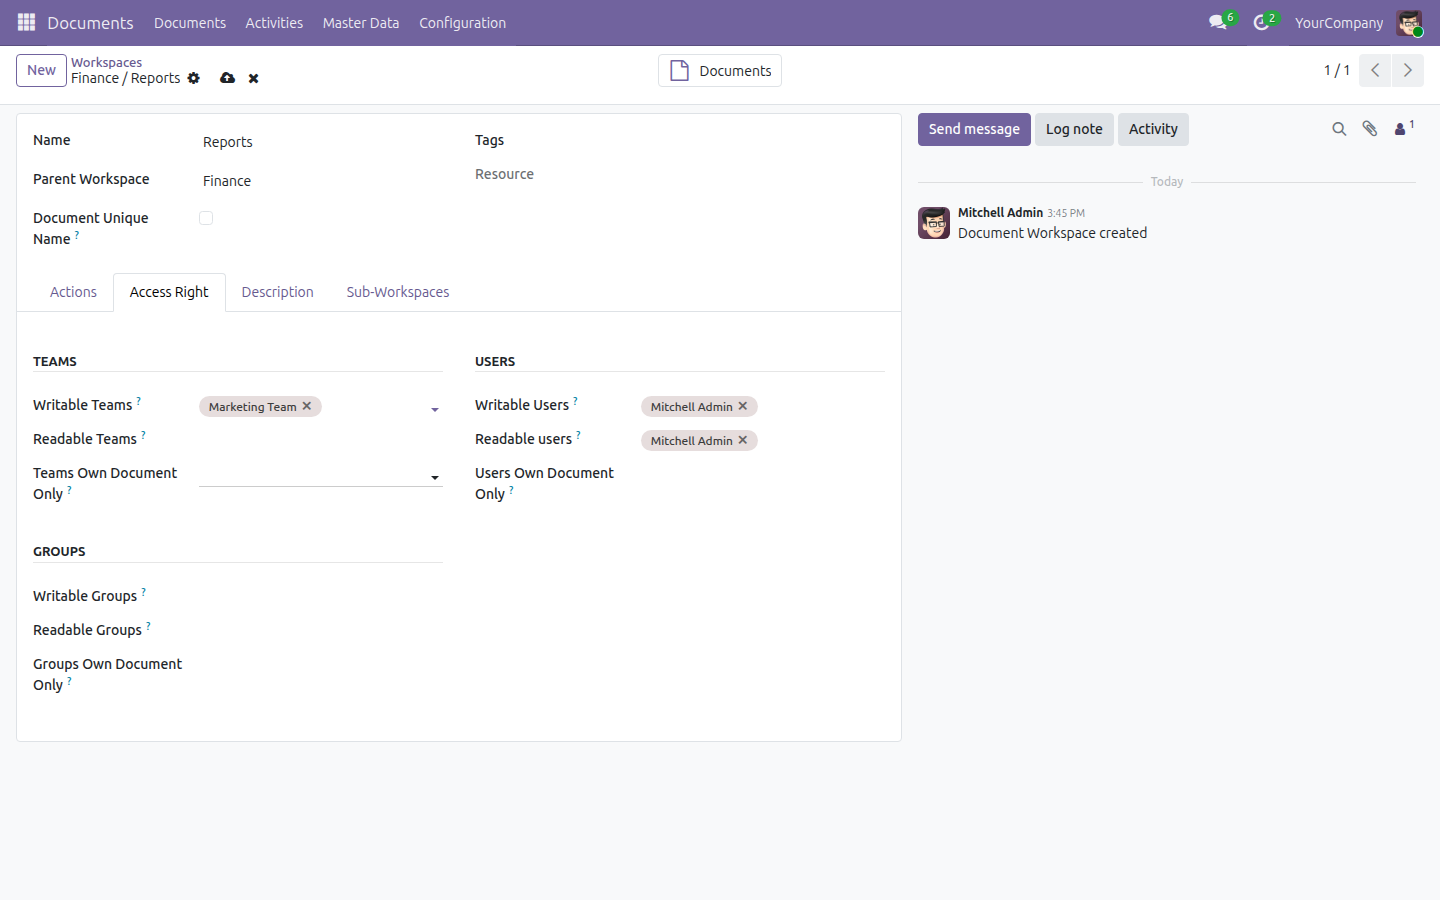The height and width of the screenshot is (900, 1440).
Task: Click the Document Workspace created message
Action: point(1052,233)
